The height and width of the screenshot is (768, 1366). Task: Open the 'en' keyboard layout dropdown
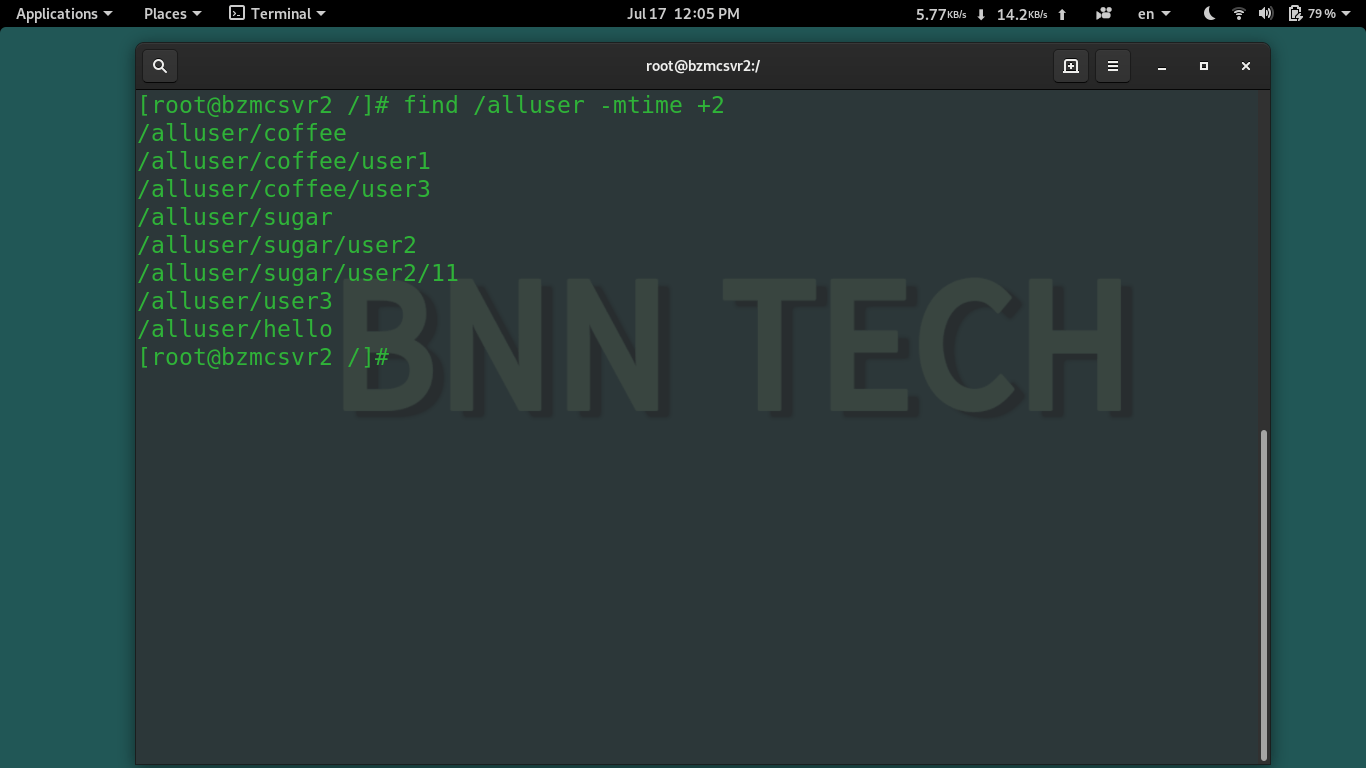[x=1150, y=14]
